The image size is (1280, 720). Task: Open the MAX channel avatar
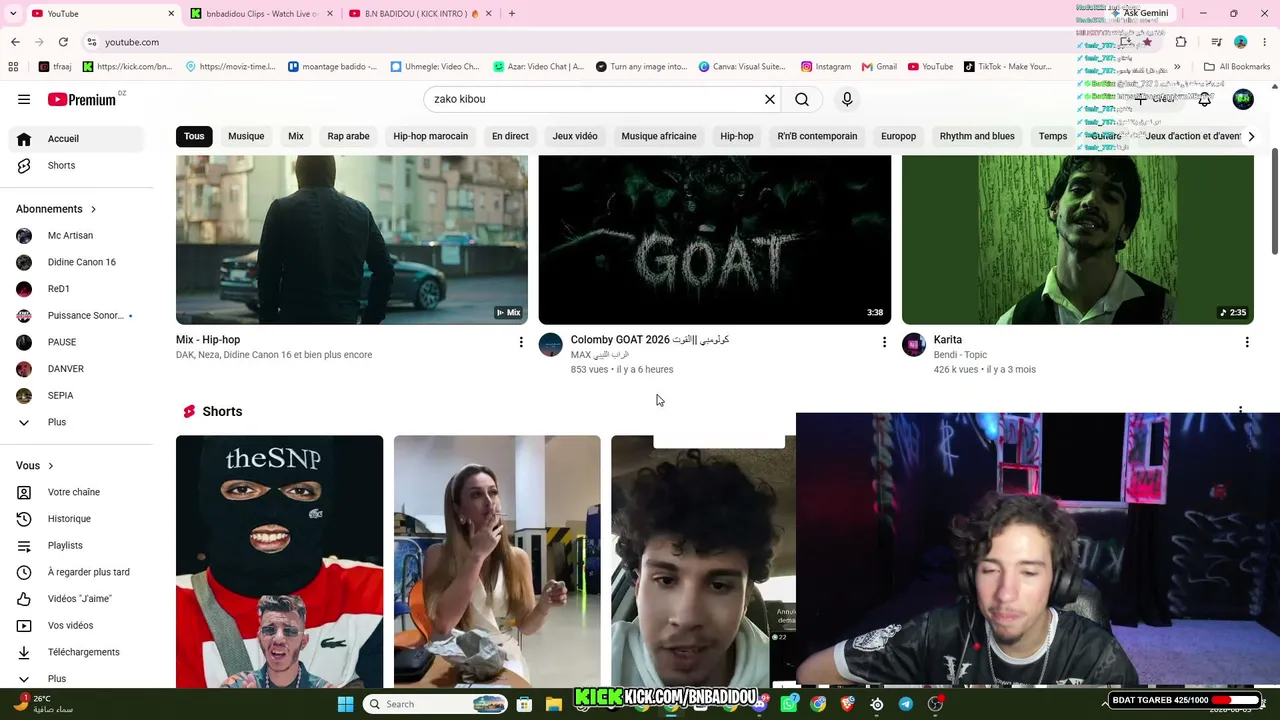coord(551,345)
